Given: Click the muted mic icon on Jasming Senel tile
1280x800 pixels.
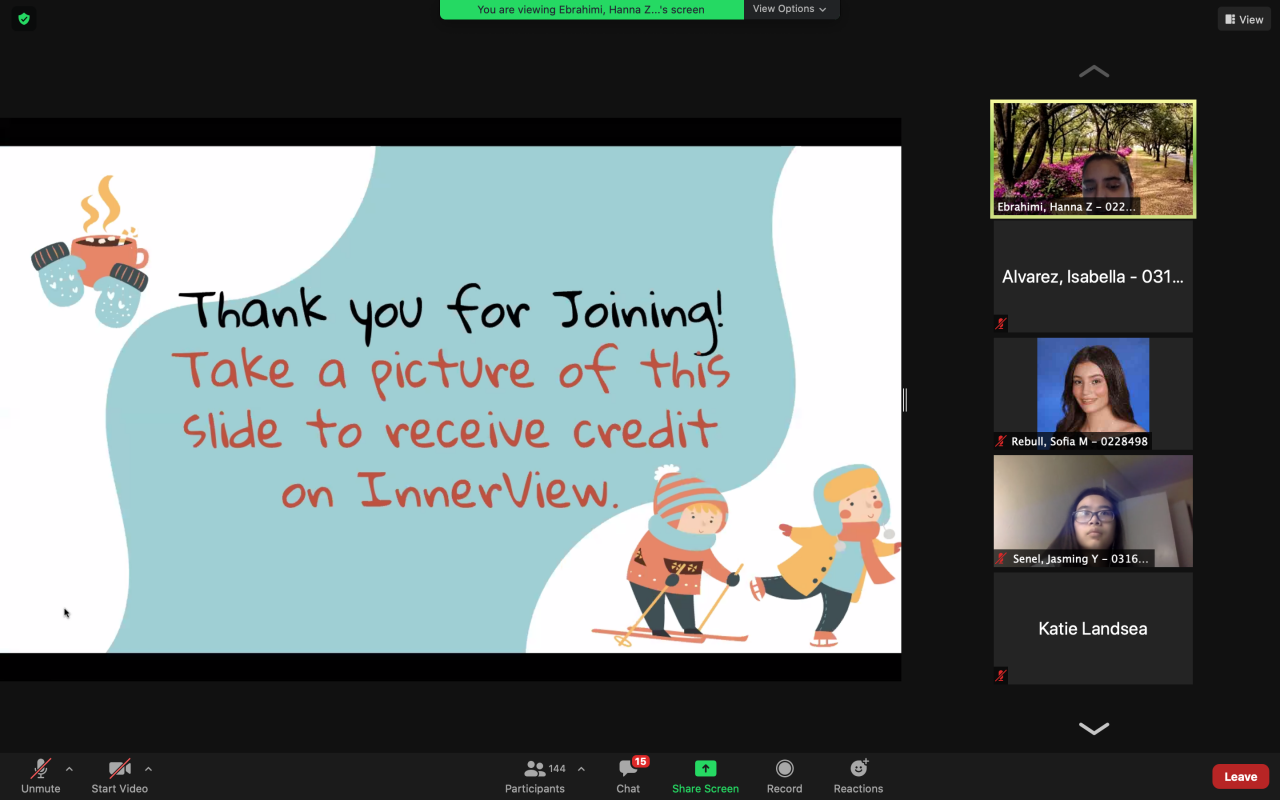Looking at the screenshot, I should coord(1001,559).
